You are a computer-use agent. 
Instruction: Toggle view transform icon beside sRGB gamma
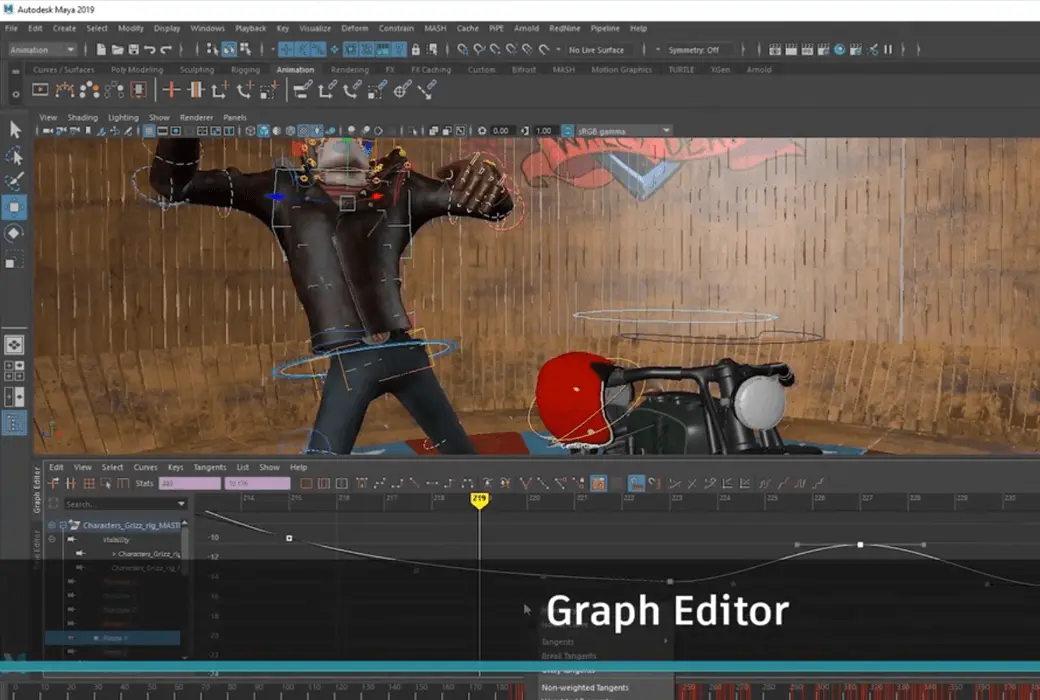click(568, 131)
